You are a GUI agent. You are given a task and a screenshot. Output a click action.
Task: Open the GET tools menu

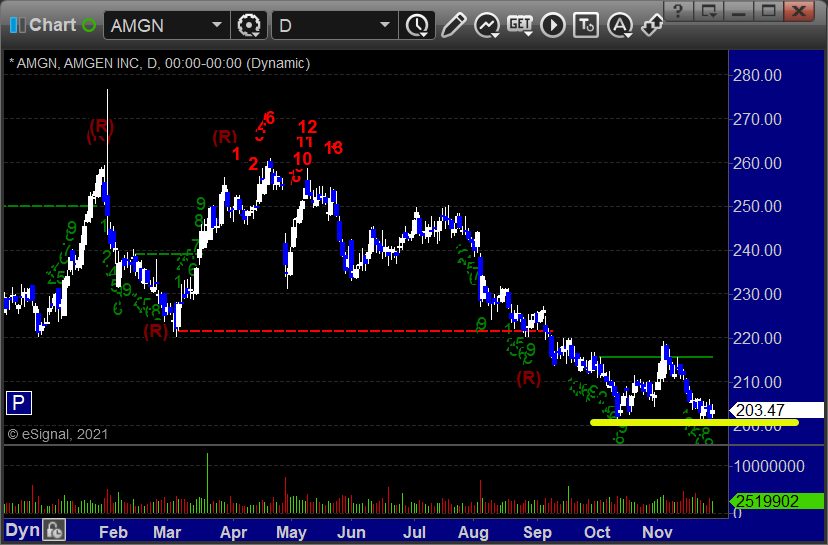click(520, 25)
